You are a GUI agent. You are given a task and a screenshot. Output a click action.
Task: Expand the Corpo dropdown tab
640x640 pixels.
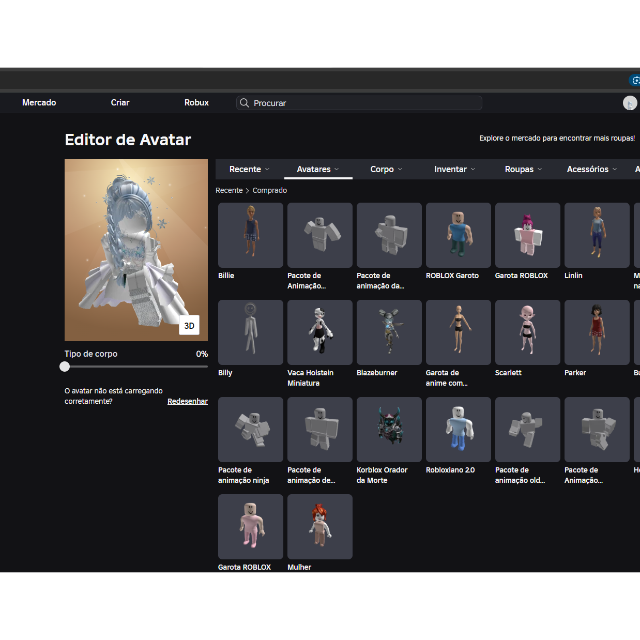click(387, 169)
